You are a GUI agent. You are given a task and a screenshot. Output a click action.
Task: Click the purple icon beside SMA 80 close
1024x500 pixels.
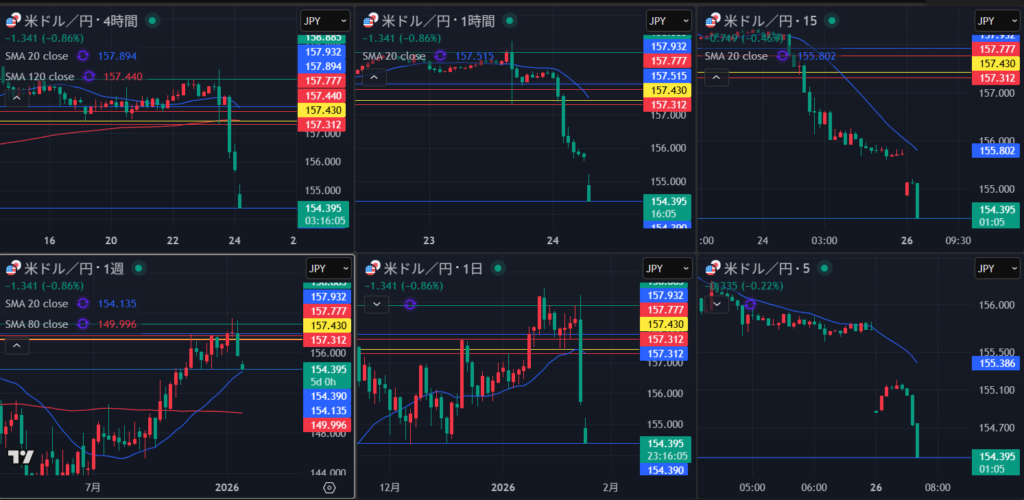[82, 324]
